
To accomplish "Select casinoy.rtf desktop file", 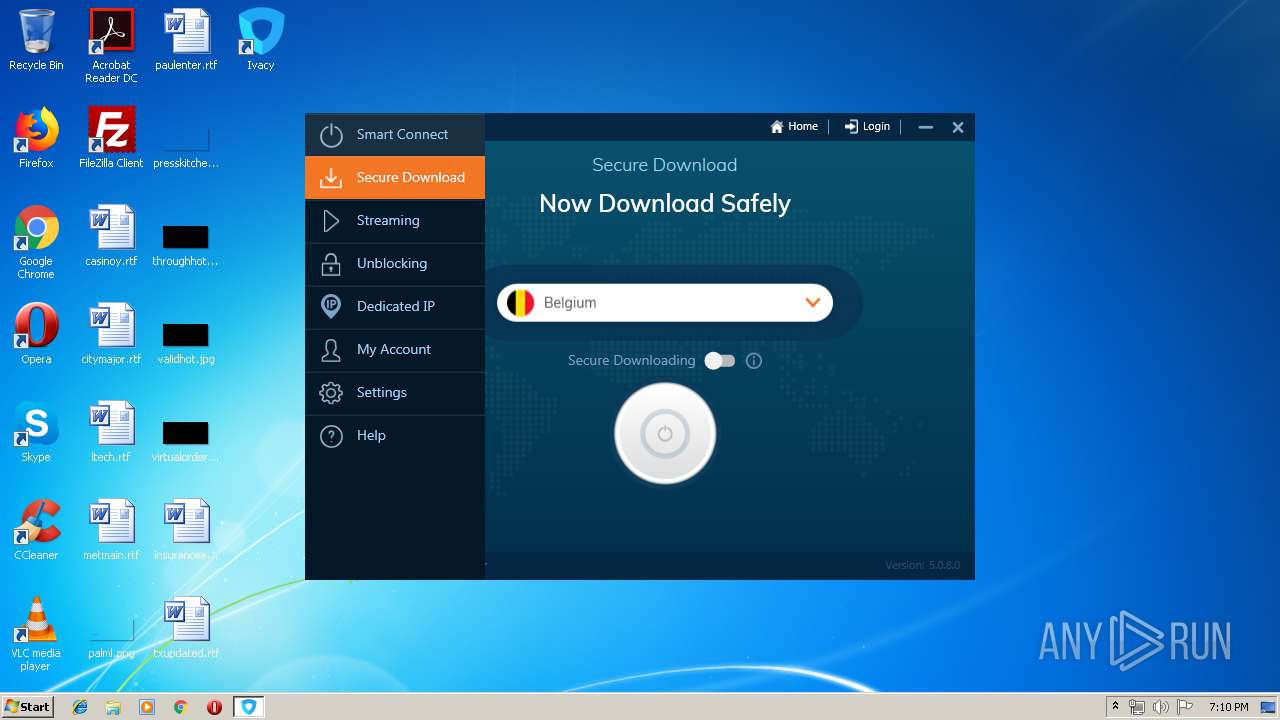I will point(111,236).
